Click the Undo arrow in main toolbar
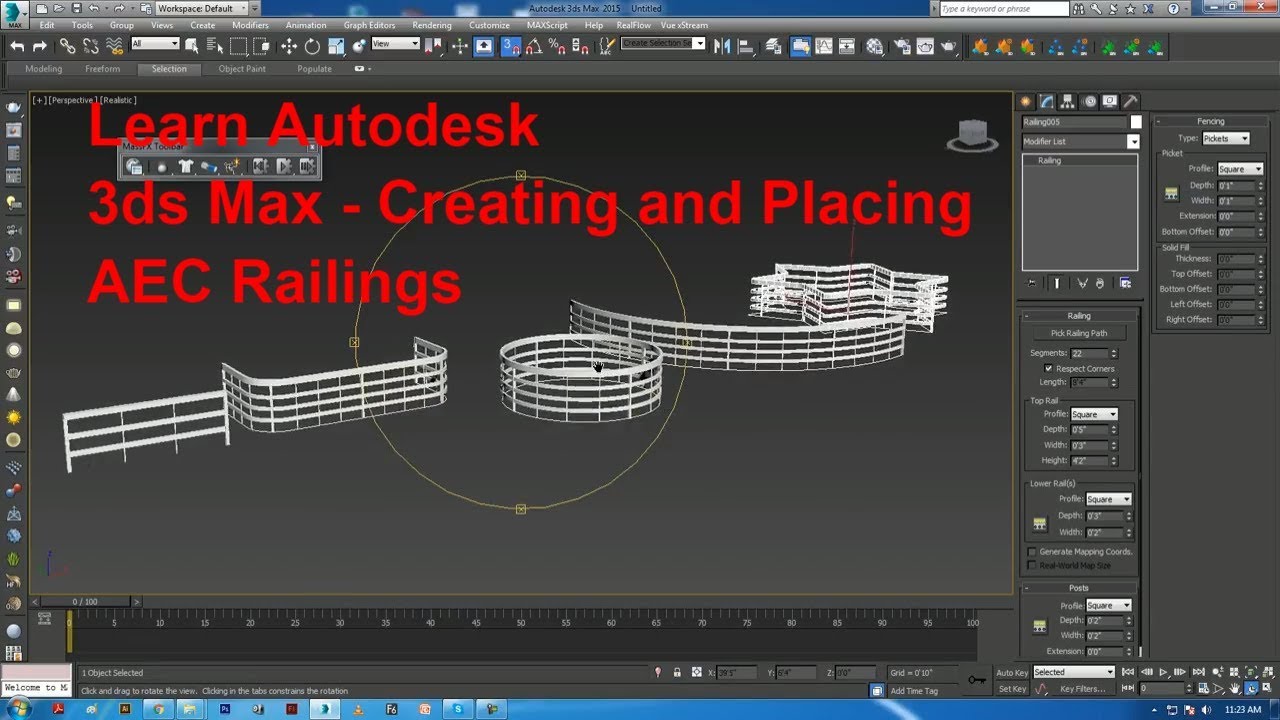The height and width of the screenshot is (720, 1280). [x=17, y=46]
